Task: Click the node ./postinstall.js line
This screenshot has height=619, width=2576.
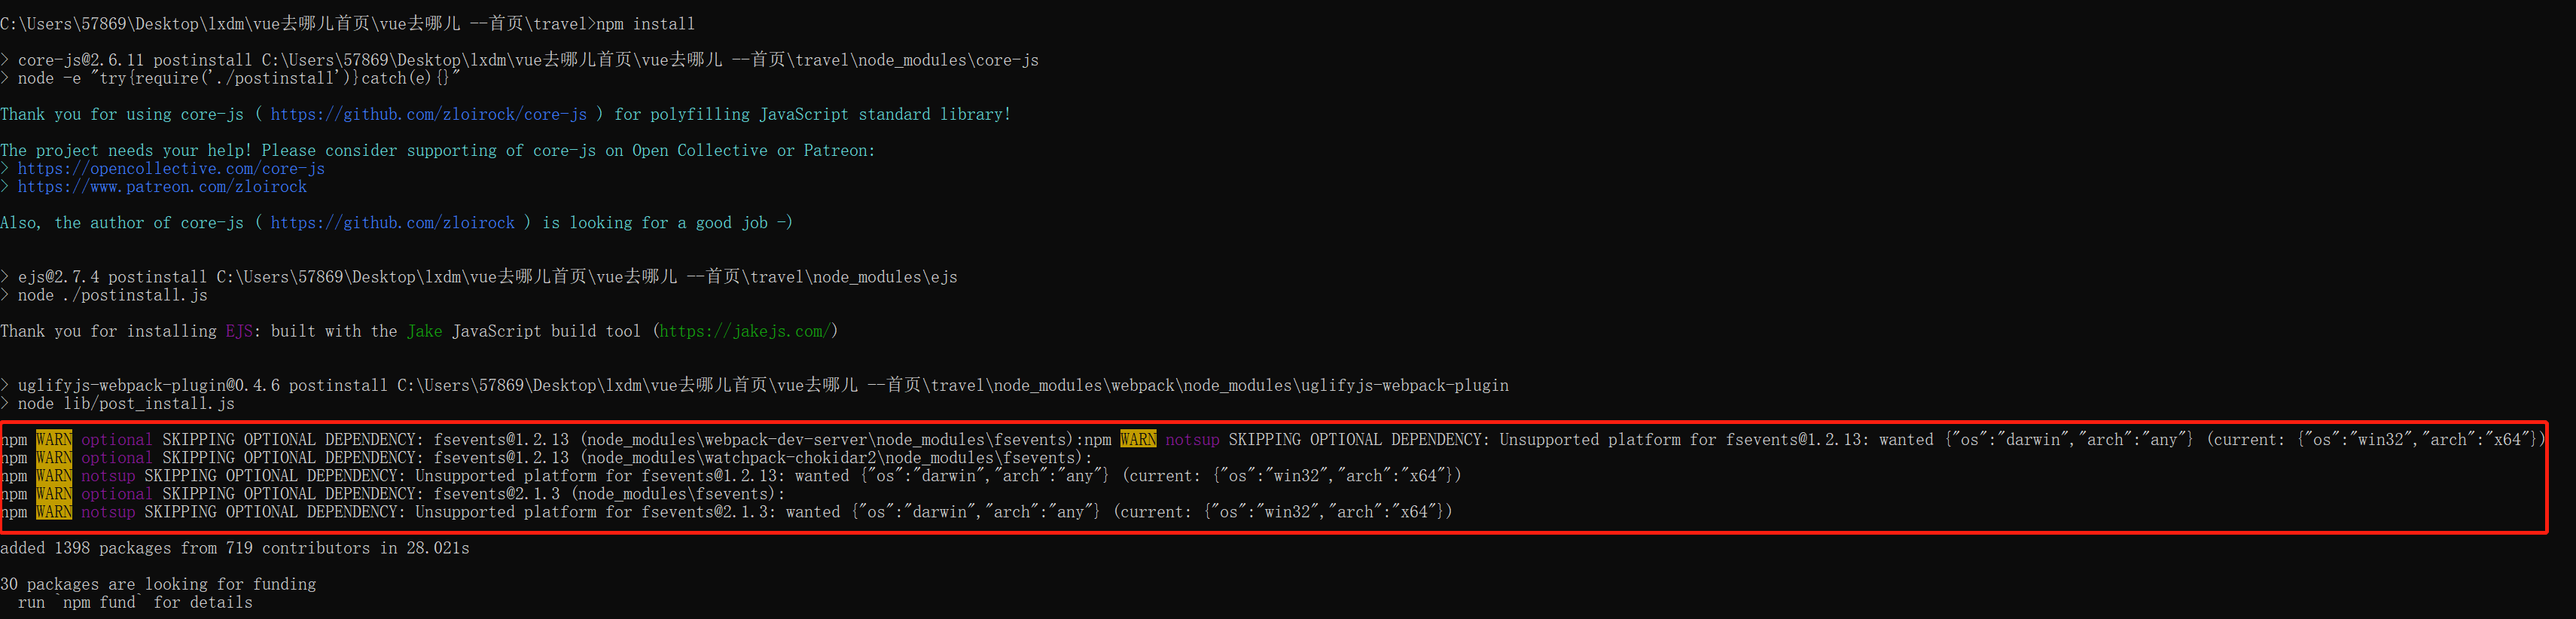Action: coord(112,296)
